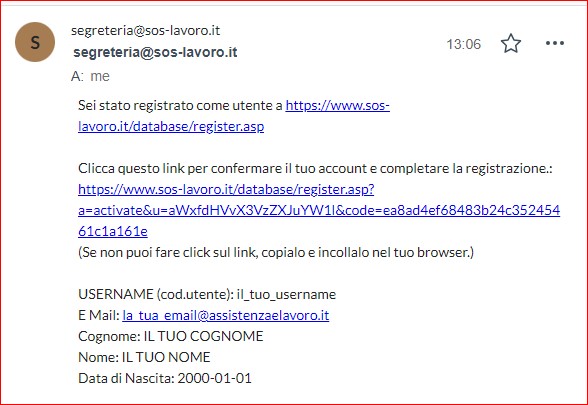Image resolution: width=588 pixels, height=405 pixels.
Task: Click the 'Nome: IL TUO NOME' text
Action: click(144, 357)
